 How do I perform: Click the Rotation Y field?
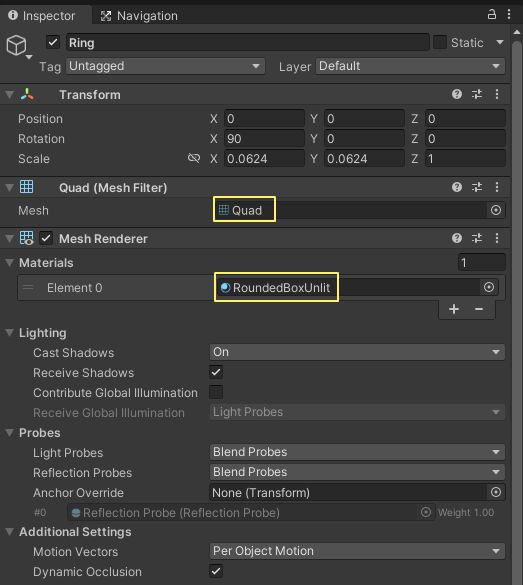(x=364, y=139)
